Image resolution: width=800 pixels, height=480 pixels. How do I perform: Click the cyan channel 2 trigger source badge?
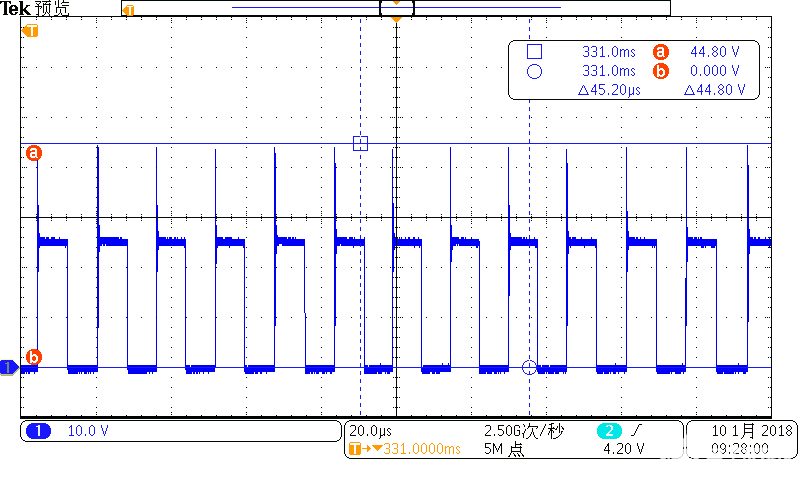click(609, 431)
